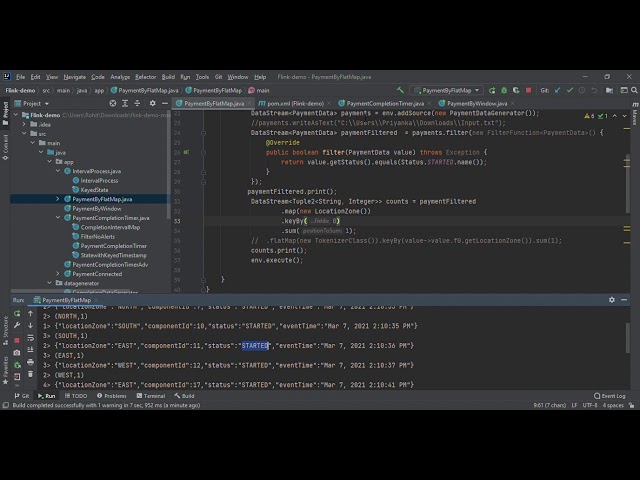Viewport: 640px width, 480px height.
Task: Select KeyedState class in project tree
Action: [94, 190]
